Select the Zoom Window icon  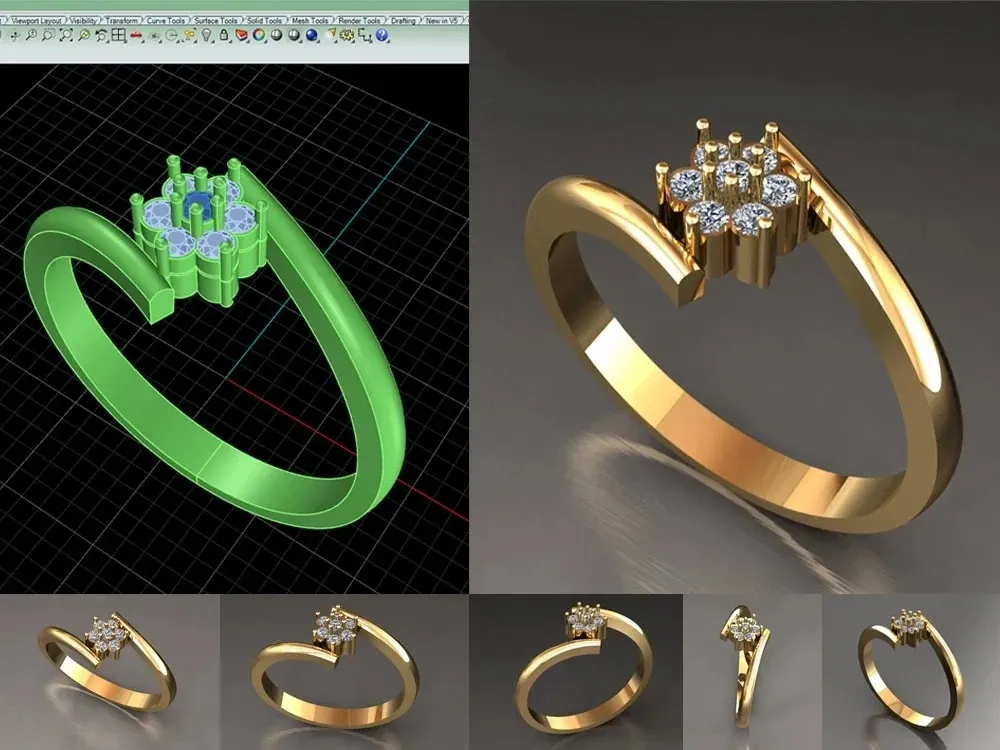(48, 36)
